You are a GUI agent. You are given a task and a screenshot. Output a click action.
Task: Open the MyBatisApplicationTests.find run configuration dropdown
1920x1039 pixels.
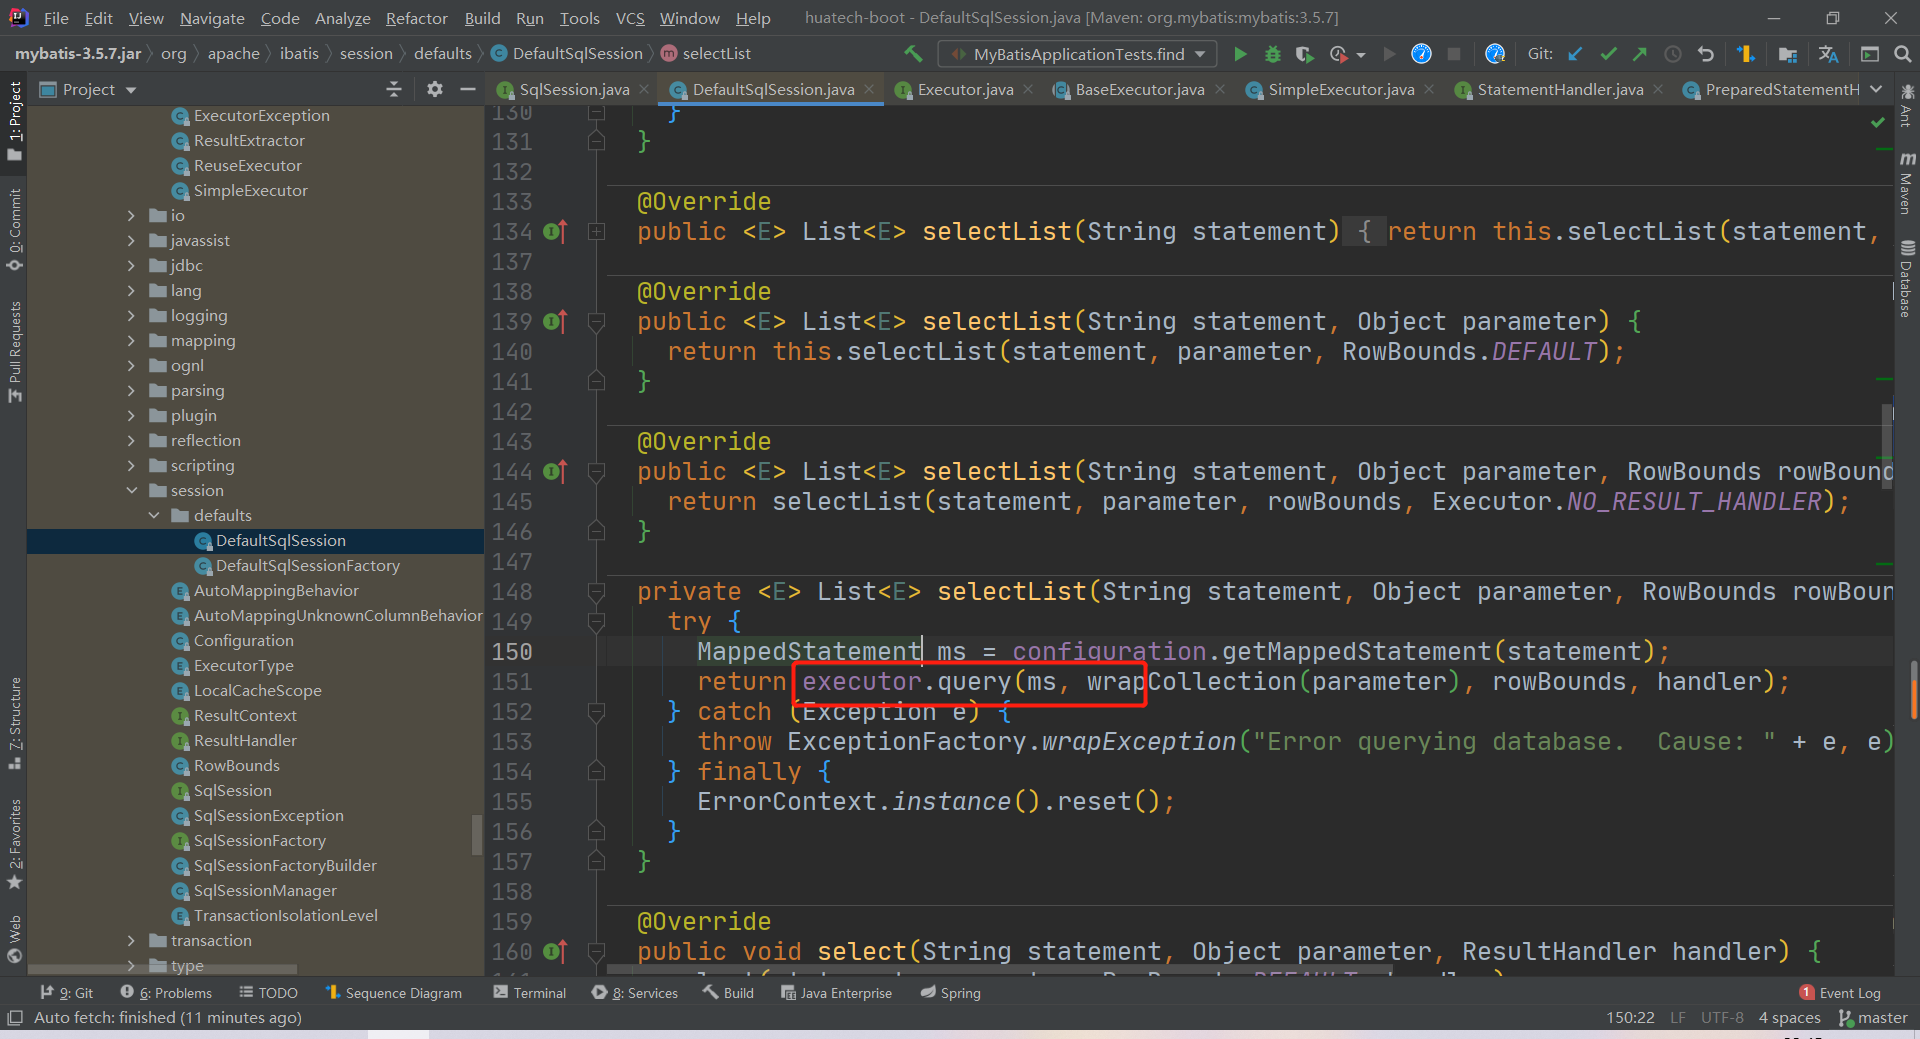click(x=1077, y=54)
